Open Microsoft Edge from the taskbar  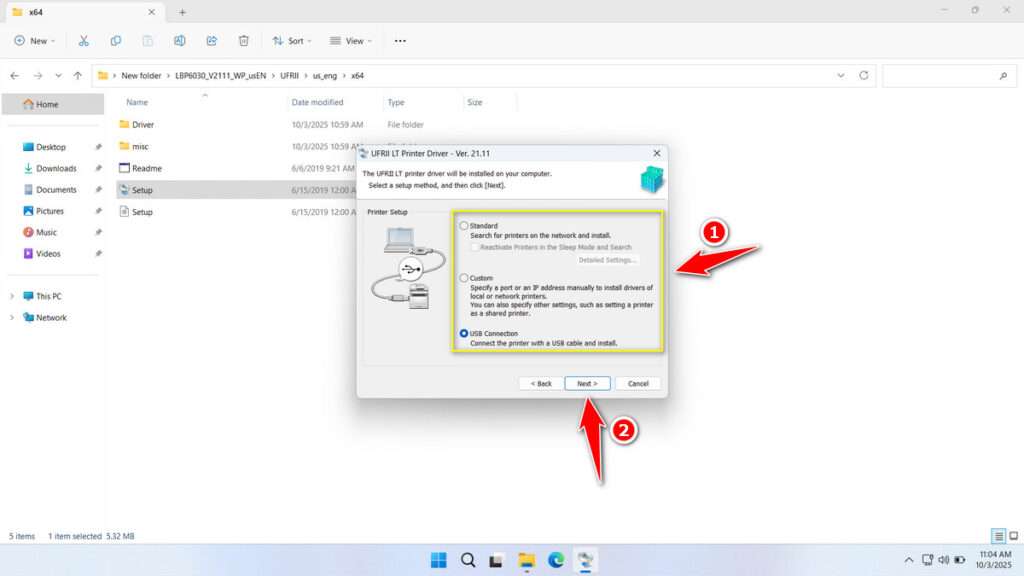(556, 559)
